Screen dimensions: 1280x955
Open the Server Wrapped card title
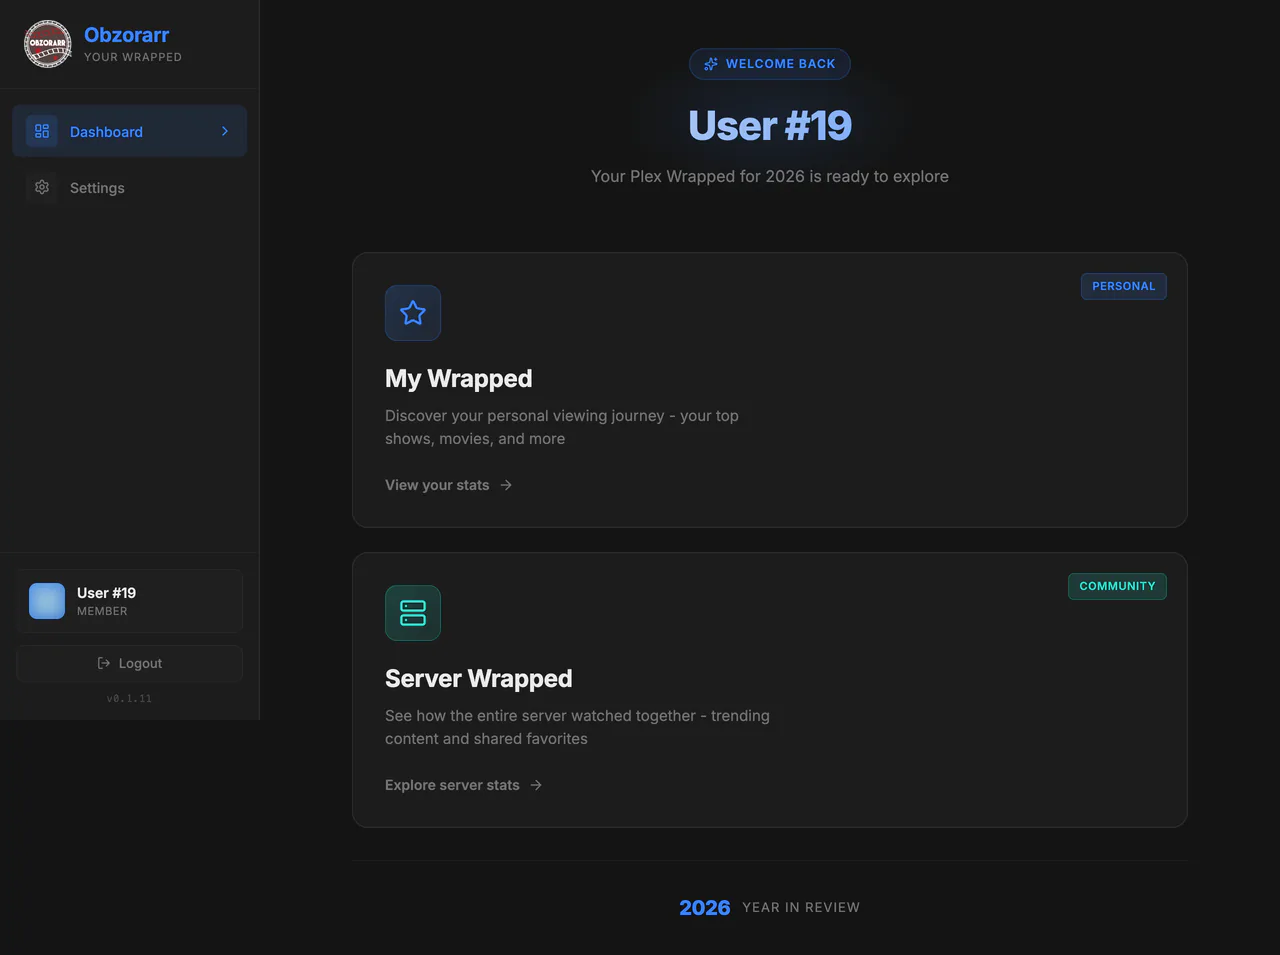tap(479, 678)
